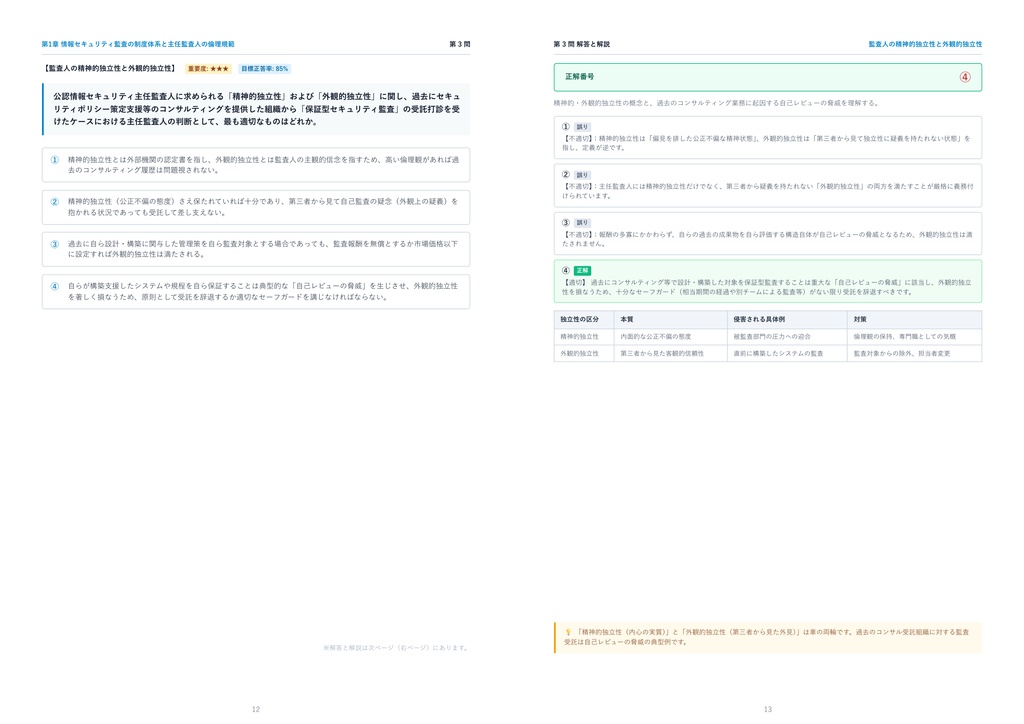Click the red circled ④ correct answer number
The height and width of the screenshot is (724, 1024).
965,77
